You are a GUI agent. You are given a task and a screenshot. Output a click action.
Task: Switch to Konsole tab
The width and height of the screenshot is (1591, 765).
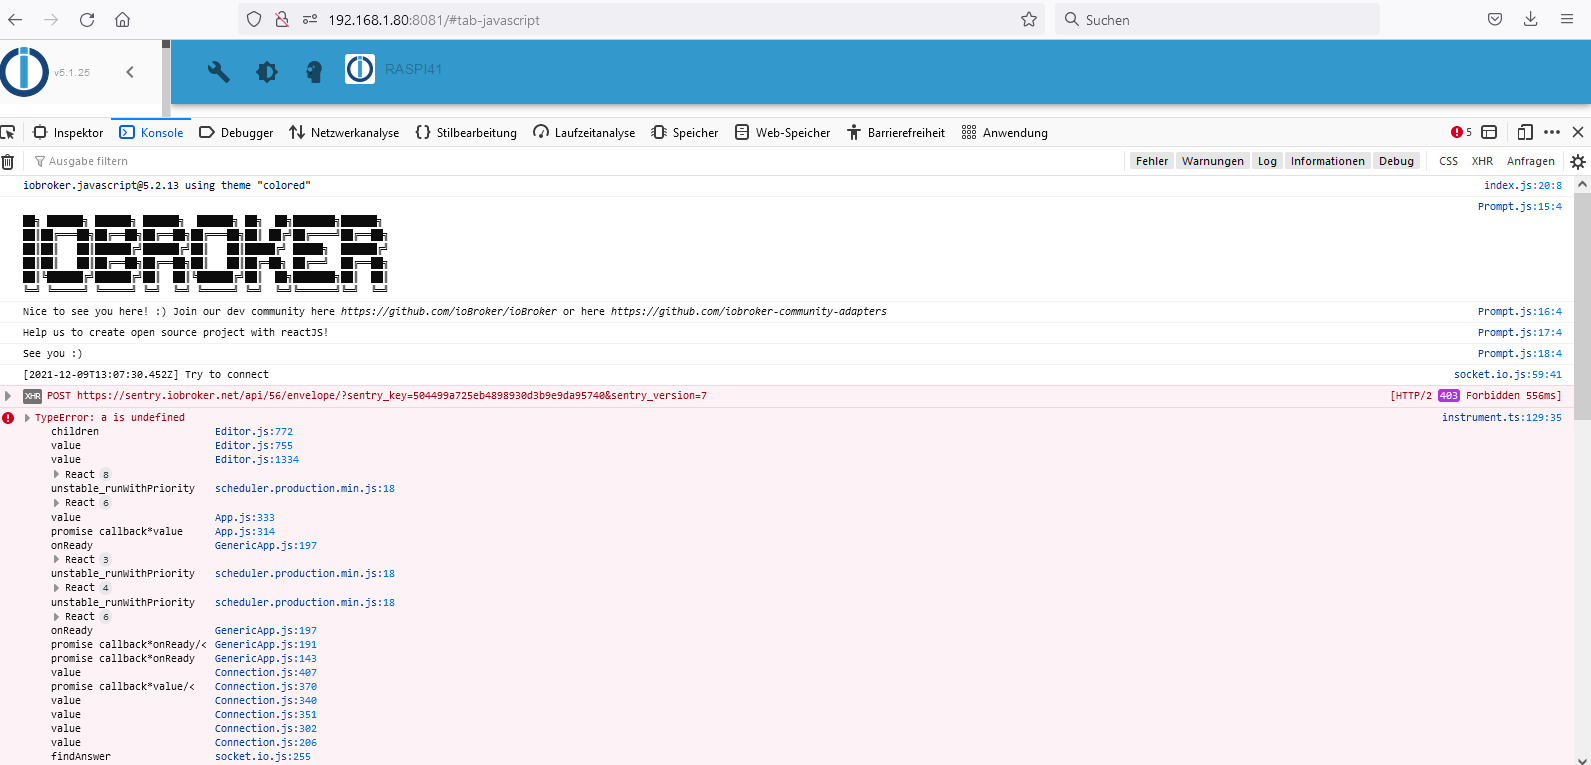pos(151,132)
